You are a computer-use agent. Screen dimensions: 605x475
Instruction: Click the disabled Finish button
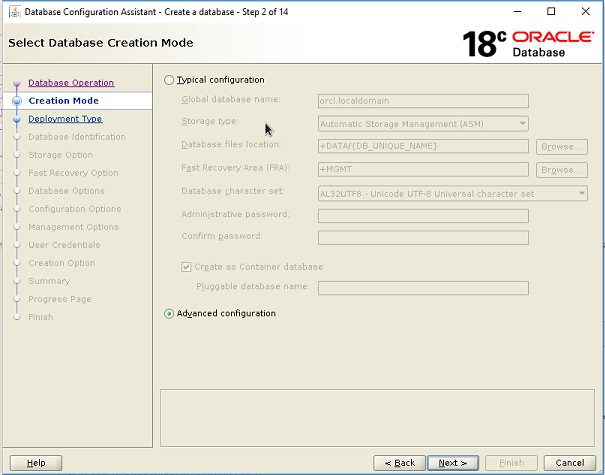[x=511, y=463]
